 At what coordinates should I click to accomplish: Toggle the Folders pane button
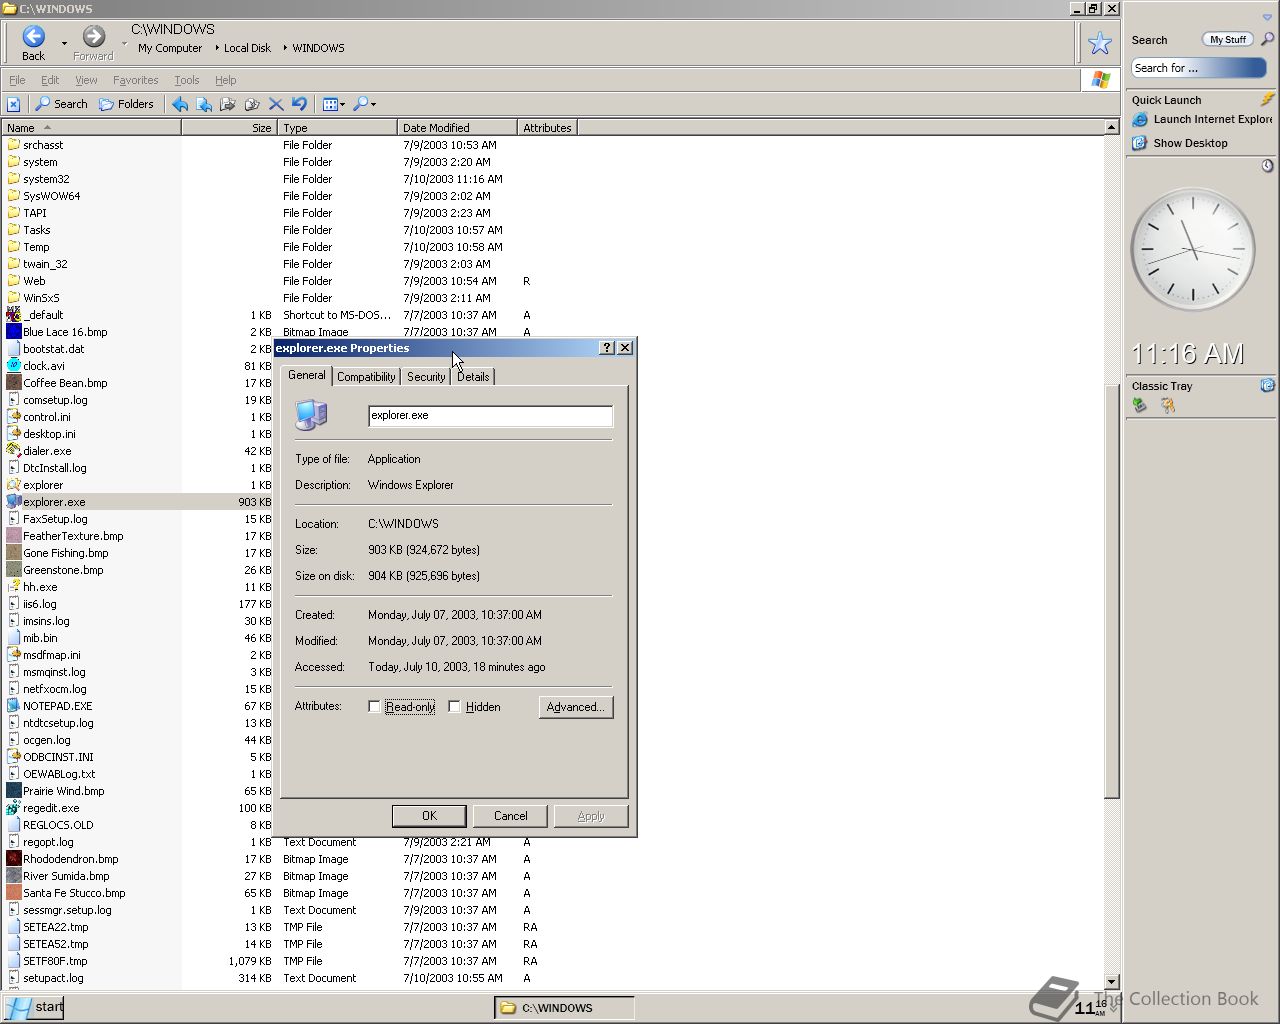126,104
